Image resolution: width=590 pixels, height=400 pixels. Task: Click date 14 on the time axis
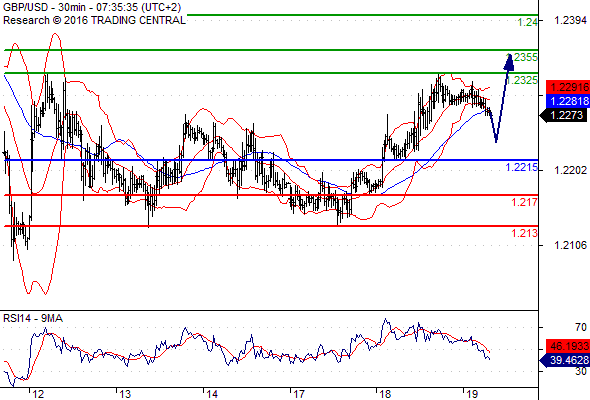coord(212,394)
